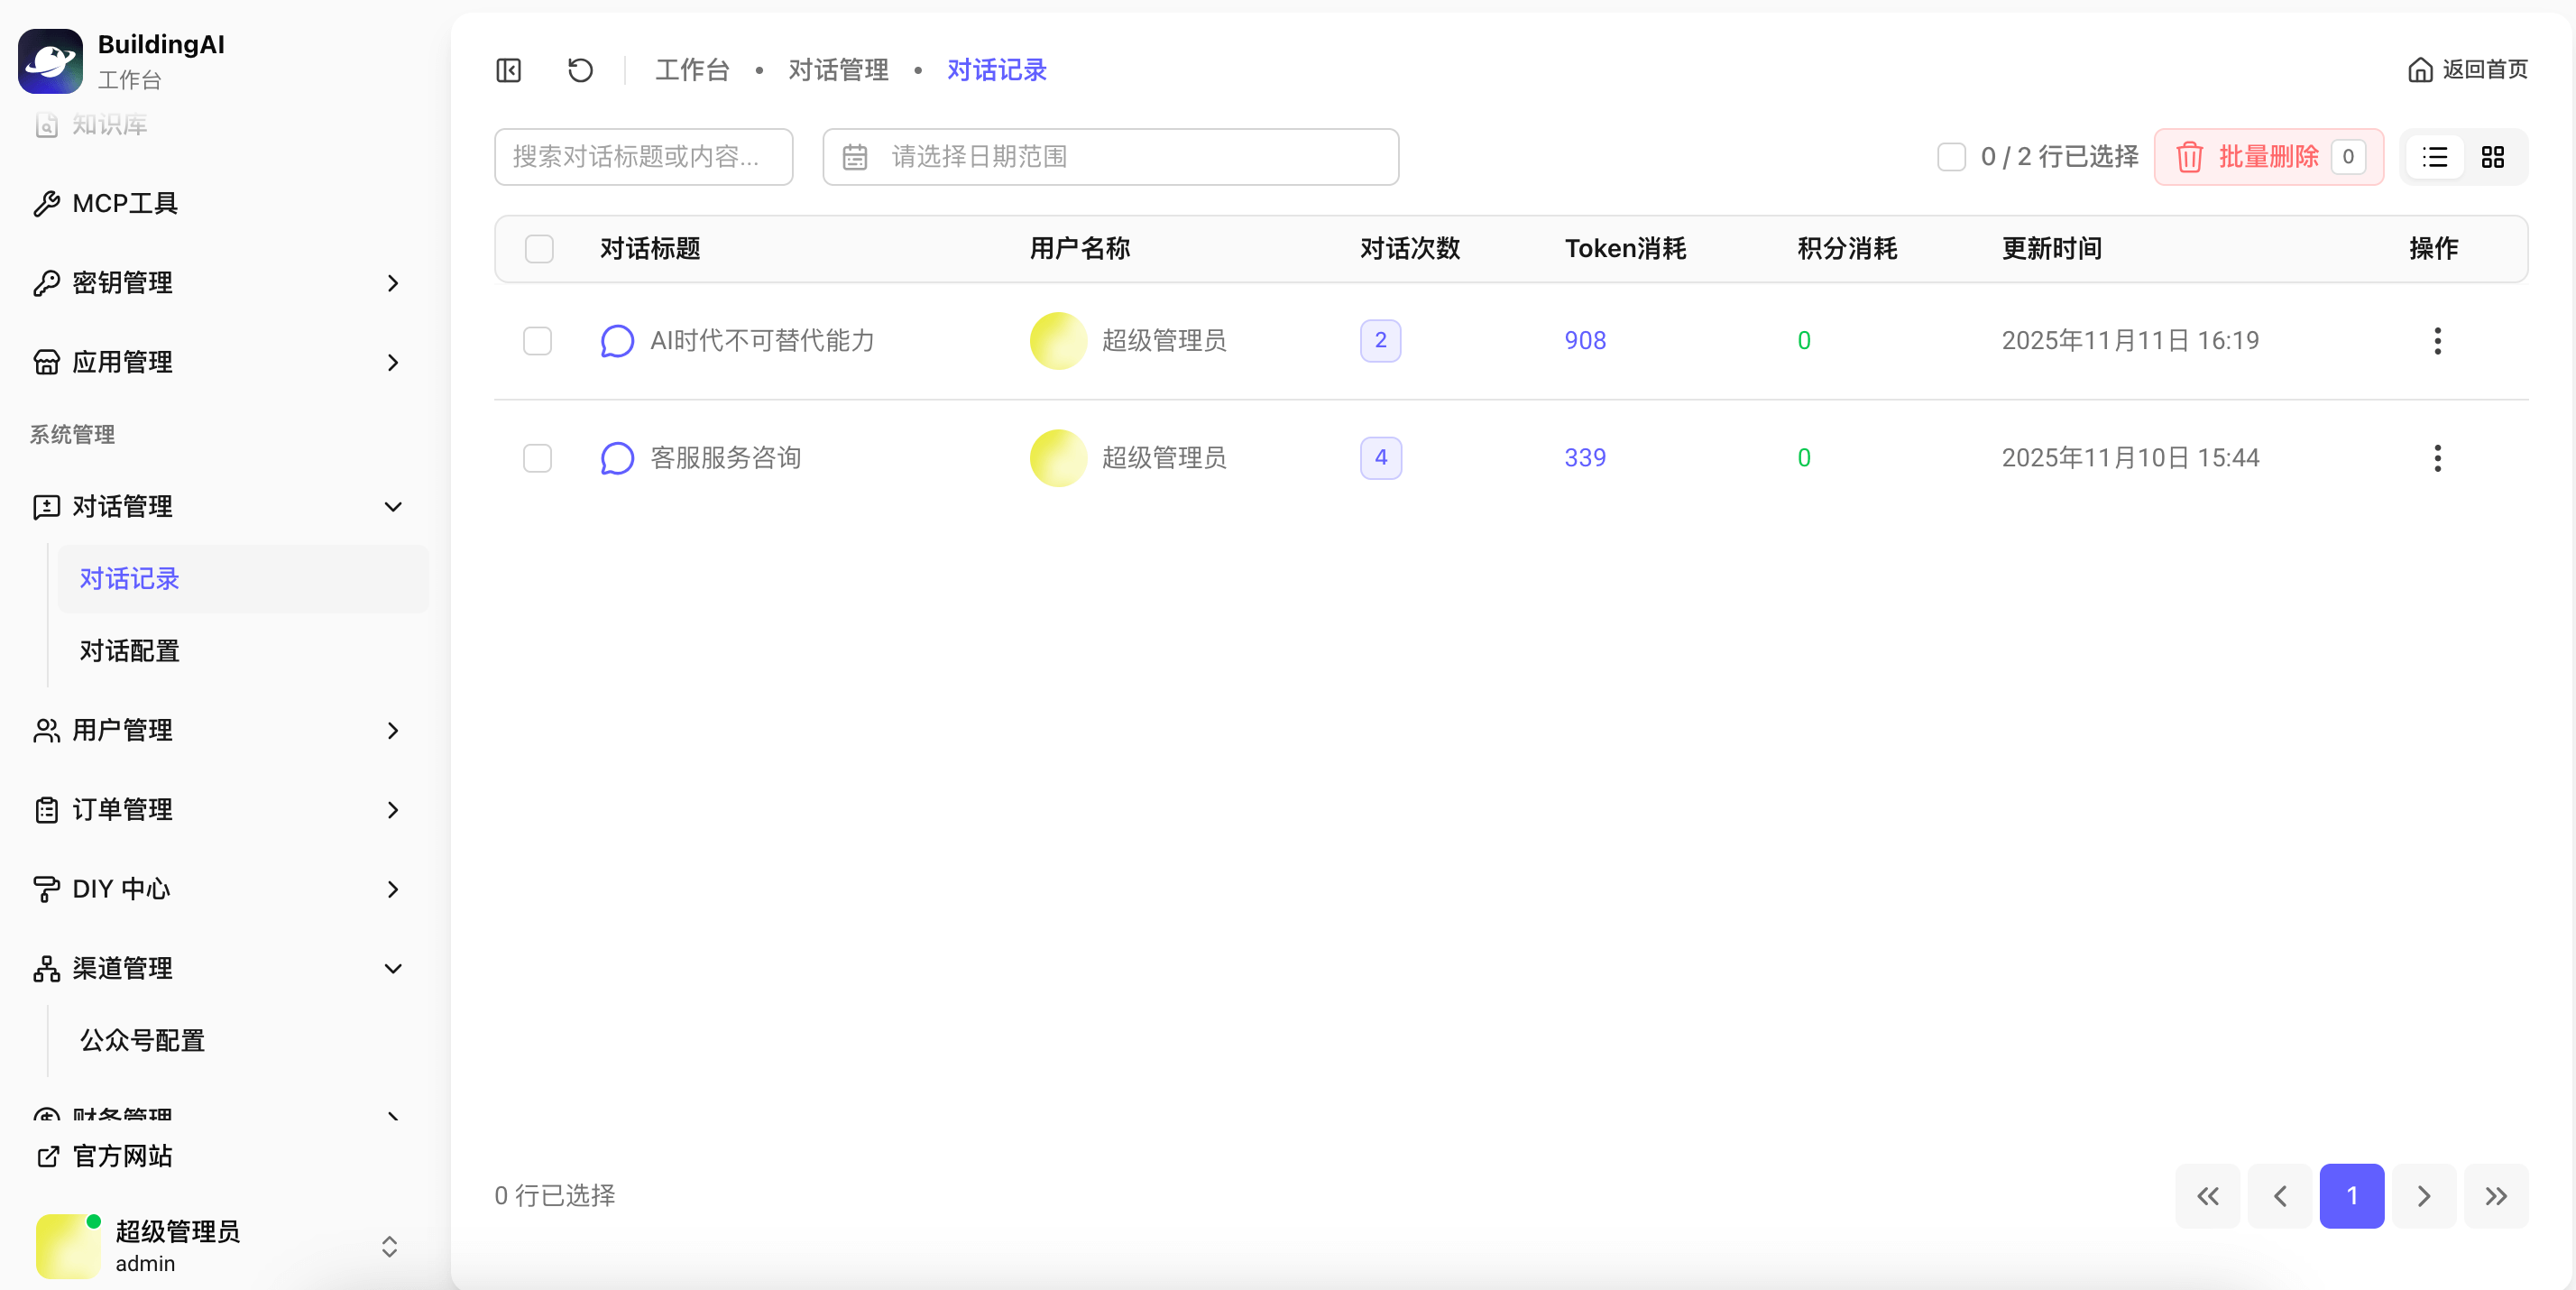Check the 客服服务咨询 row checkbox
The width and height of the screenshot is (2576, 1290).
538,458
